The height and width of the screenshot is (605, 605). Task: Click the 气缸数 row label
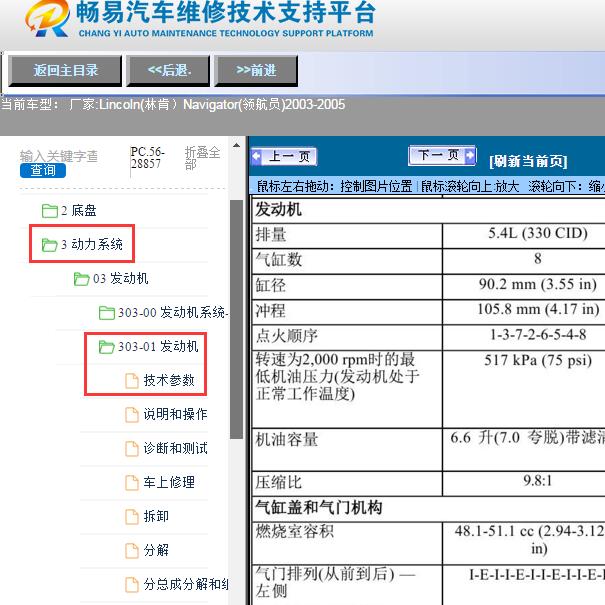(279, 260)
